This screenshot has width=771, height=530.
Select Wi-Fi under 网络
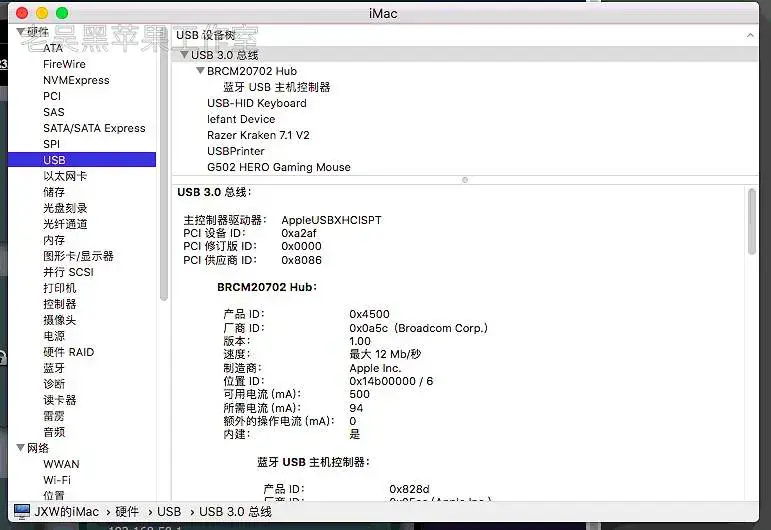pyautogui.click(x=57, y=480)
